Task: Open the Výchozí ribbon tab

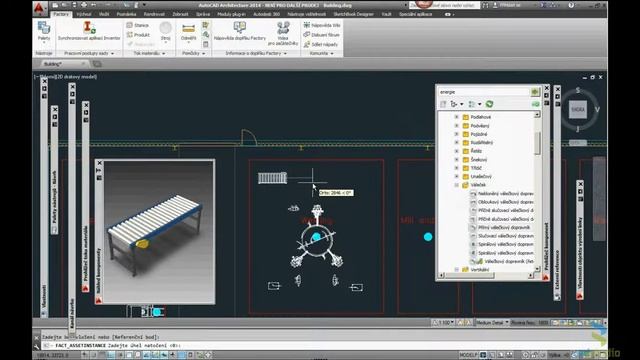Action: [84, 14]
